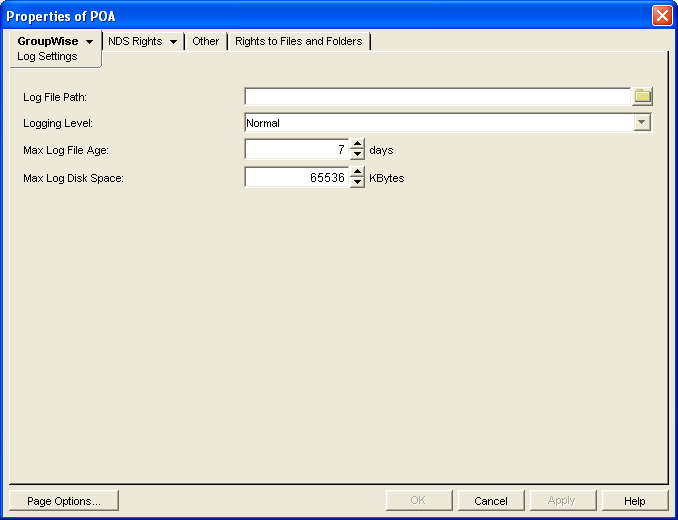Open Page Options dialog

pyautogui.click(x=64, y=501)
